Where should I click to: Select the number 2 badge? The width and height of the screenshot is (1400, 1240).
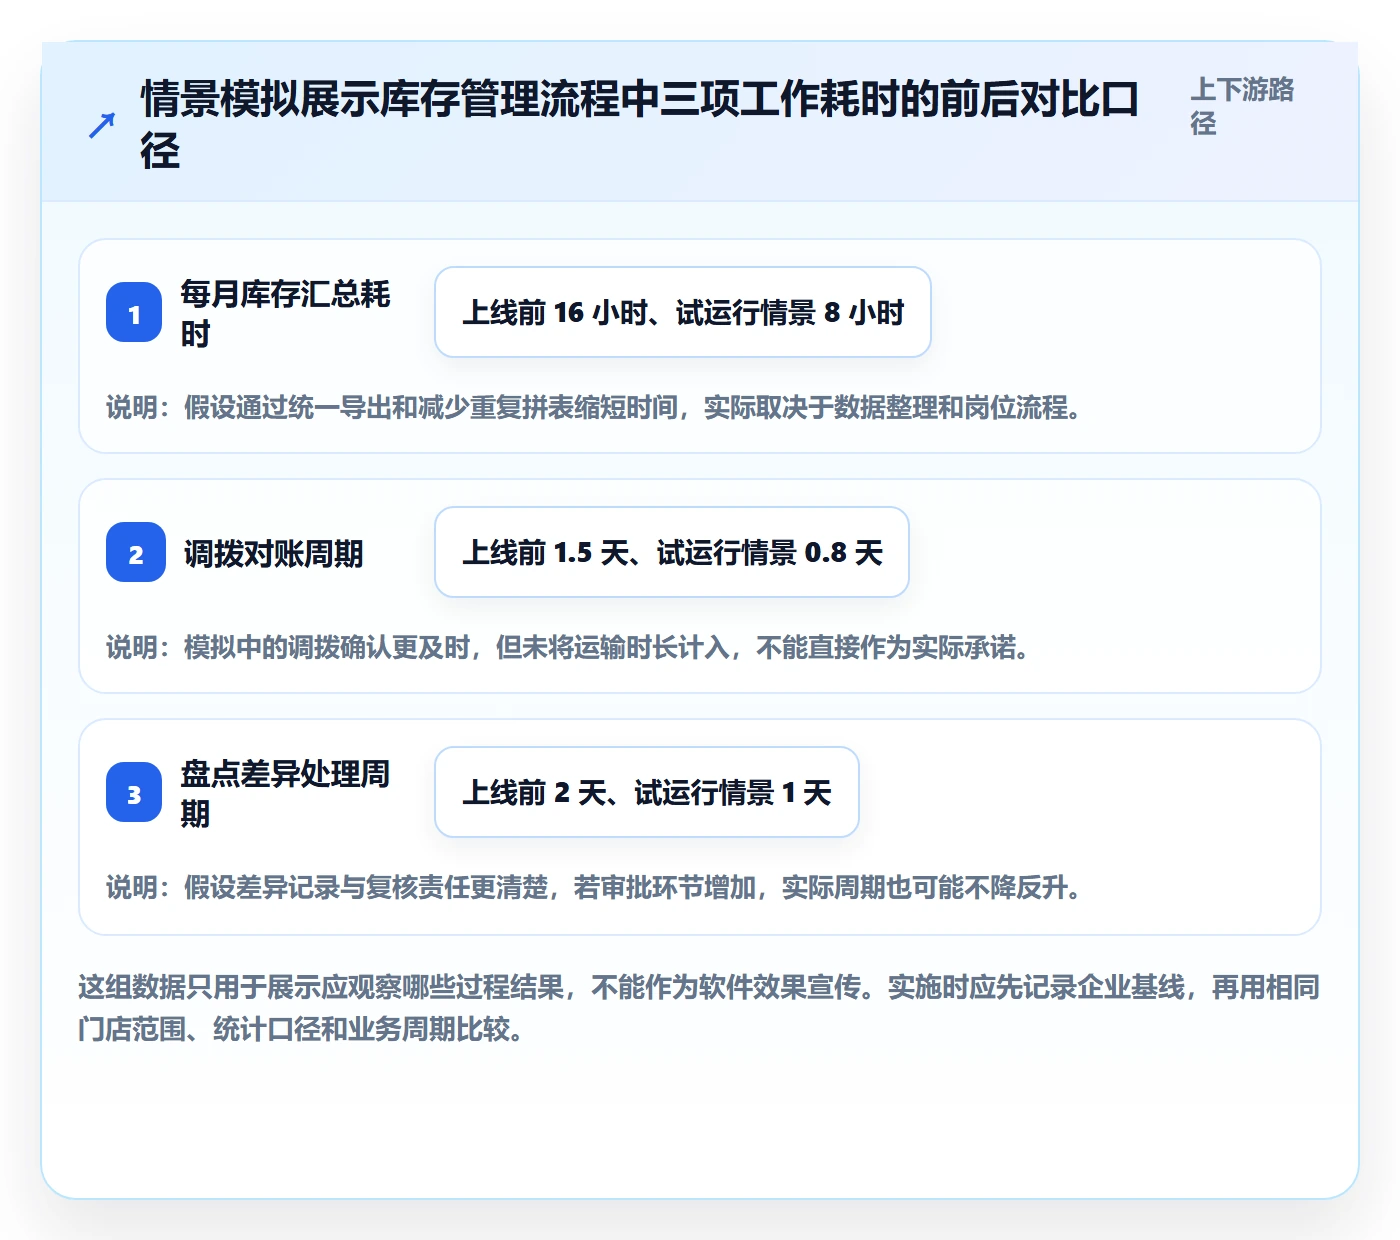[x=136, y=553]
